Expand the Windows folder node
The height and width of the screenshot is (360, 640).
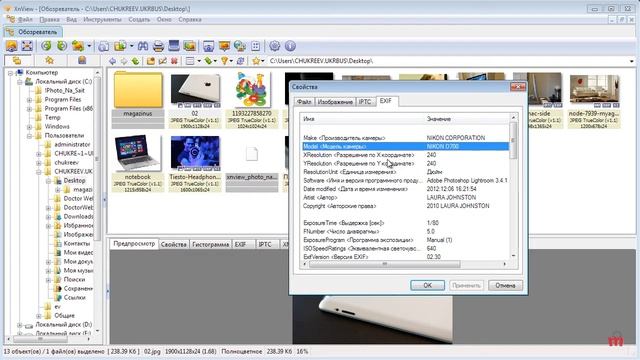[x=29, y=127]
